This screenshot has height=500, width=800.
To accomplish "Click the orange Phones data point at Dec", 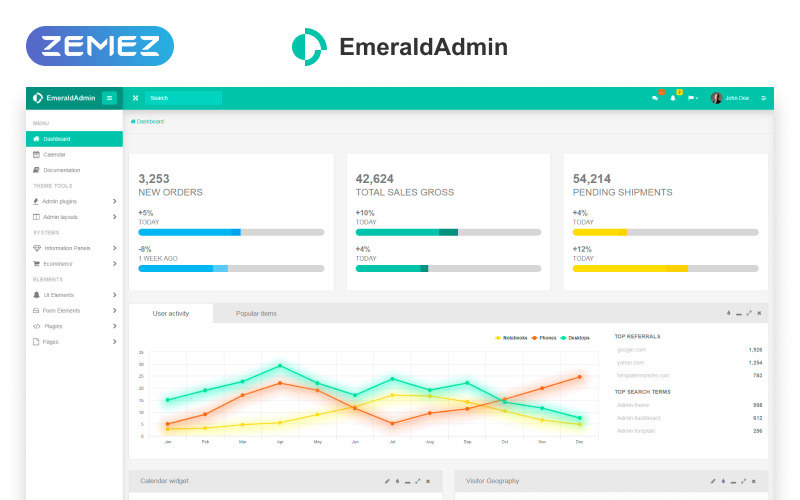I will tap(580, 377).
